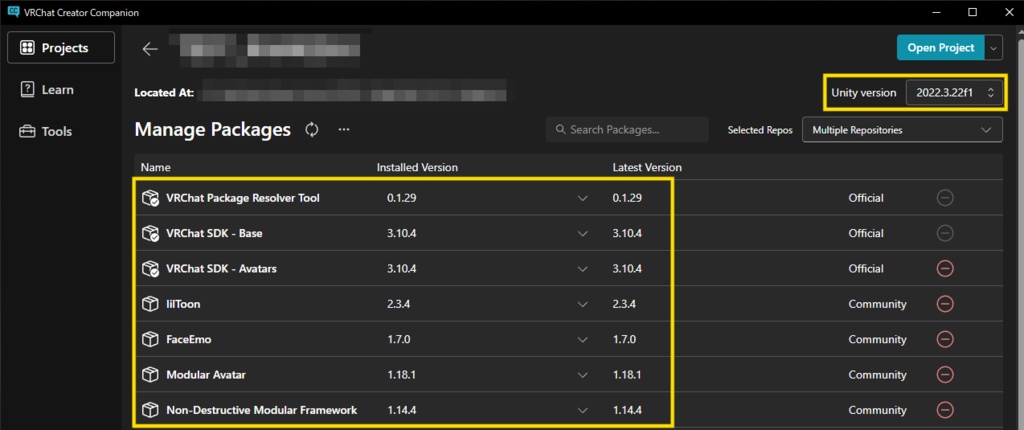Remove the Non-Destructive Modular Framework package
Image resolution: width=1024 pixels, height=430 pixels.
tap(945, 410)
